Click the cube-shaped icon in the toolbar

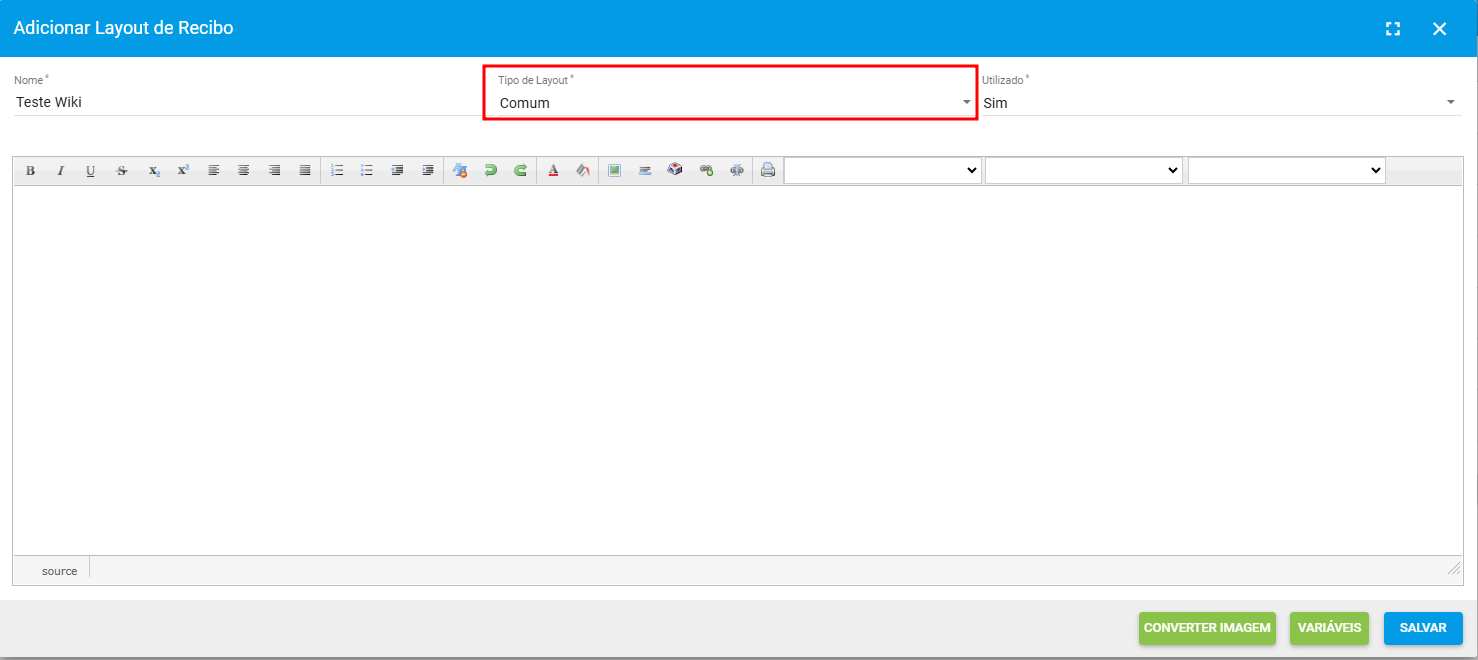[675, 171]
